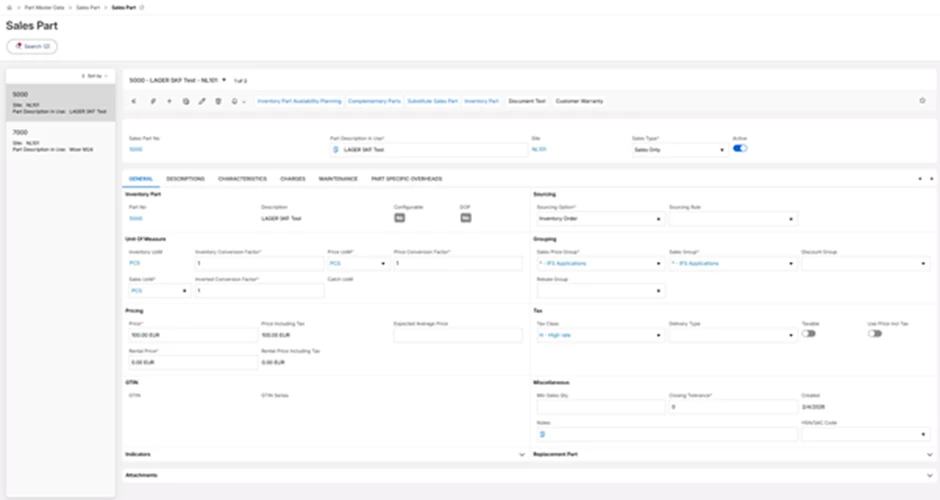Open the Inventory Part toolbar link
This screenshot has height=500, width=940.
pos(481,101)
